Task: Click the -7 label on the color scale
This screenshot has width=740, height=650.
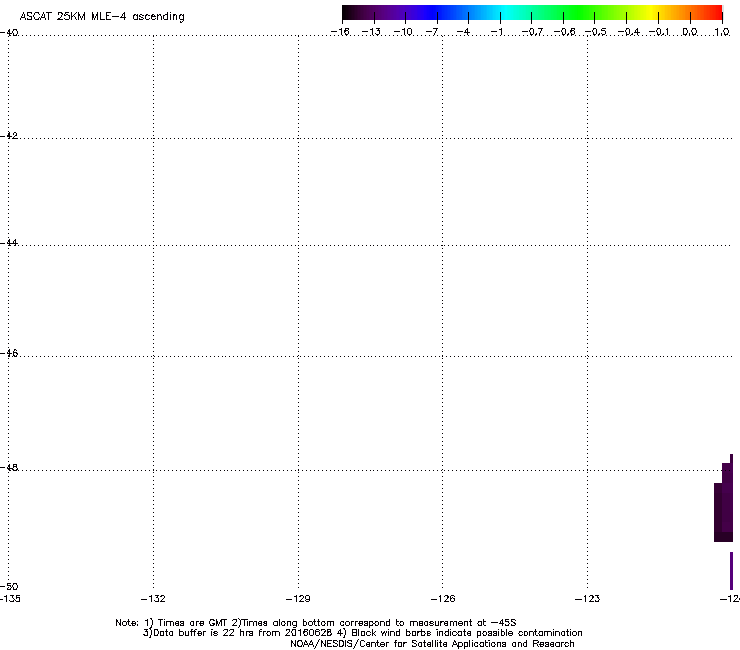Action: 432,32
